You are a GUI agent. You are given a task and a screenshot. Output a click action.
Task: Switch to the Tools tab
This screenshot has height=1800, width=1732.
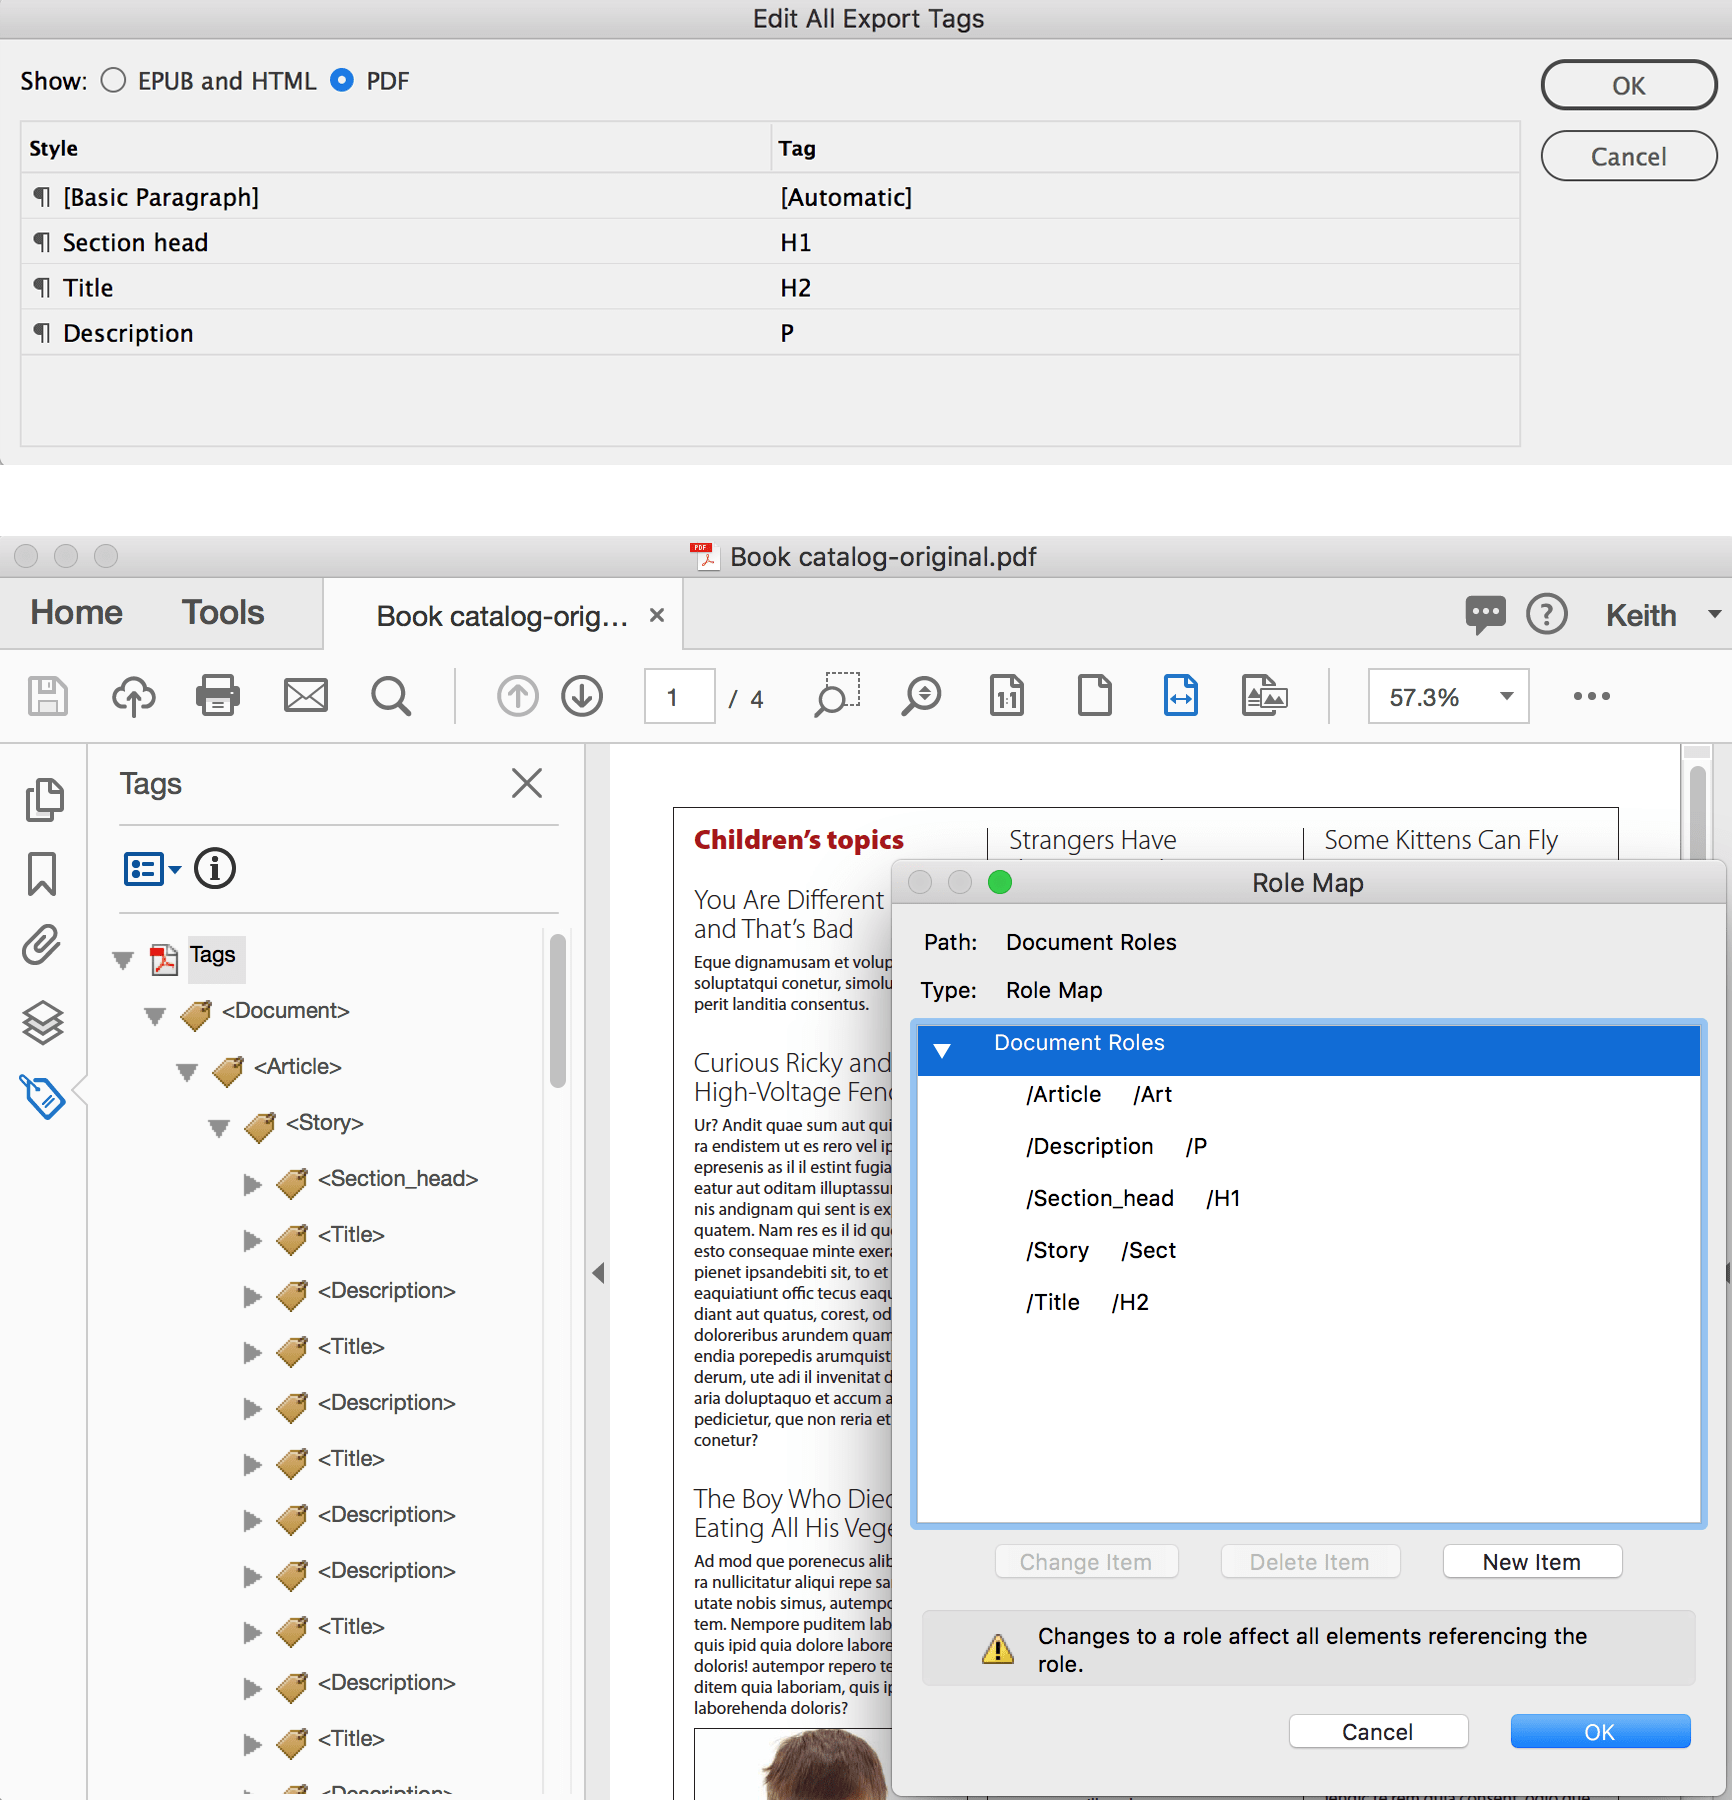click(221, 613)
